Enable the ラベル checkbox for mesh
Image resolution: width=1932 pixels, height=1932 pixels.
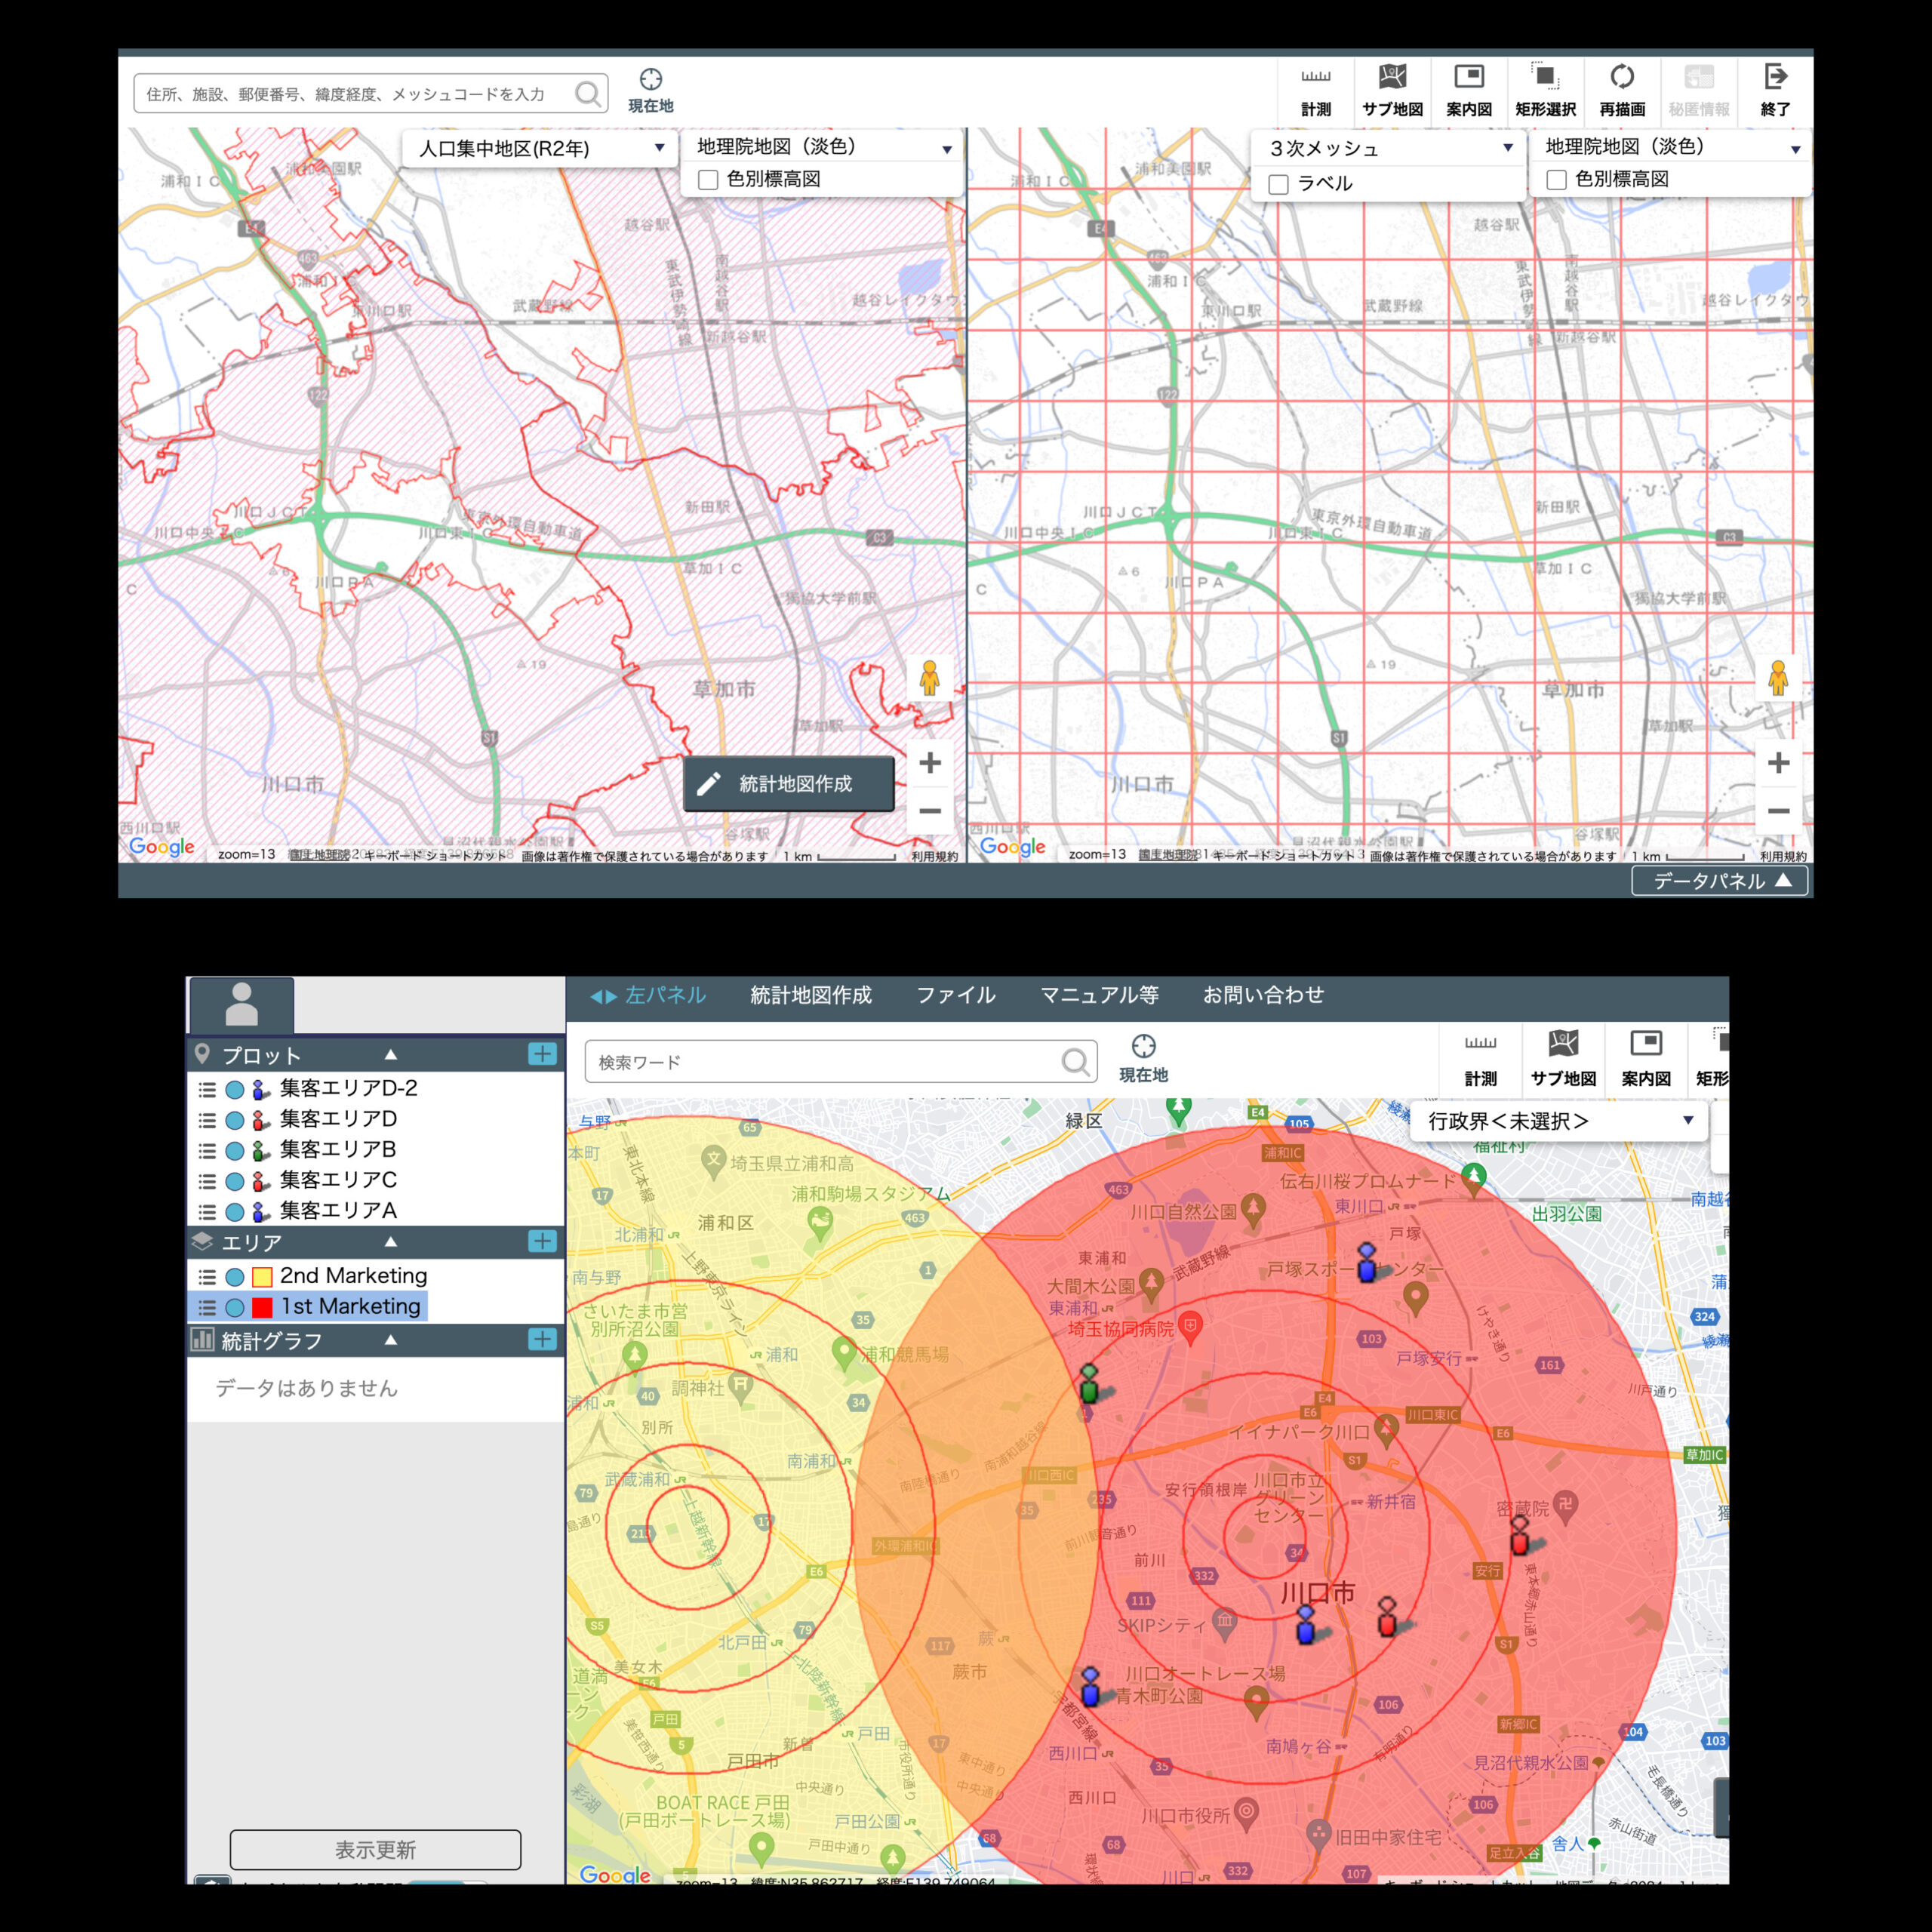click(x=1278, y=184)
